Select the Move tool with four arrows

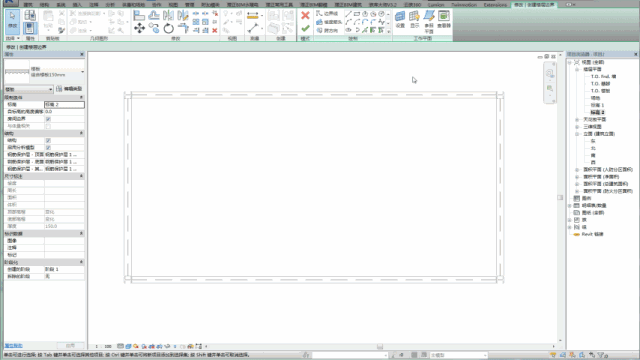[139, 28]
